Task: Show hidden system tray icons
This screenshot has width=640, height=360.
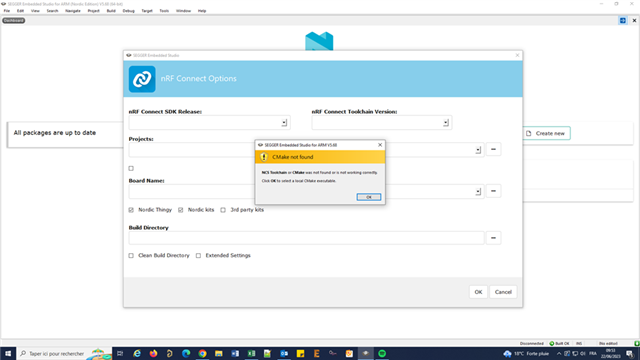Action: tap(559, 353)
